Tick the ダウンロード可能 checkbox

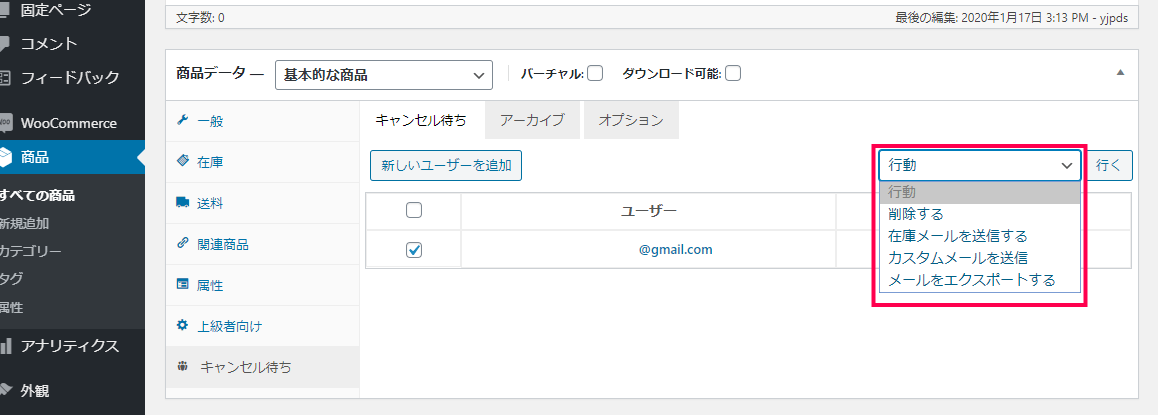pyautogui.click(x=733, y=73)
